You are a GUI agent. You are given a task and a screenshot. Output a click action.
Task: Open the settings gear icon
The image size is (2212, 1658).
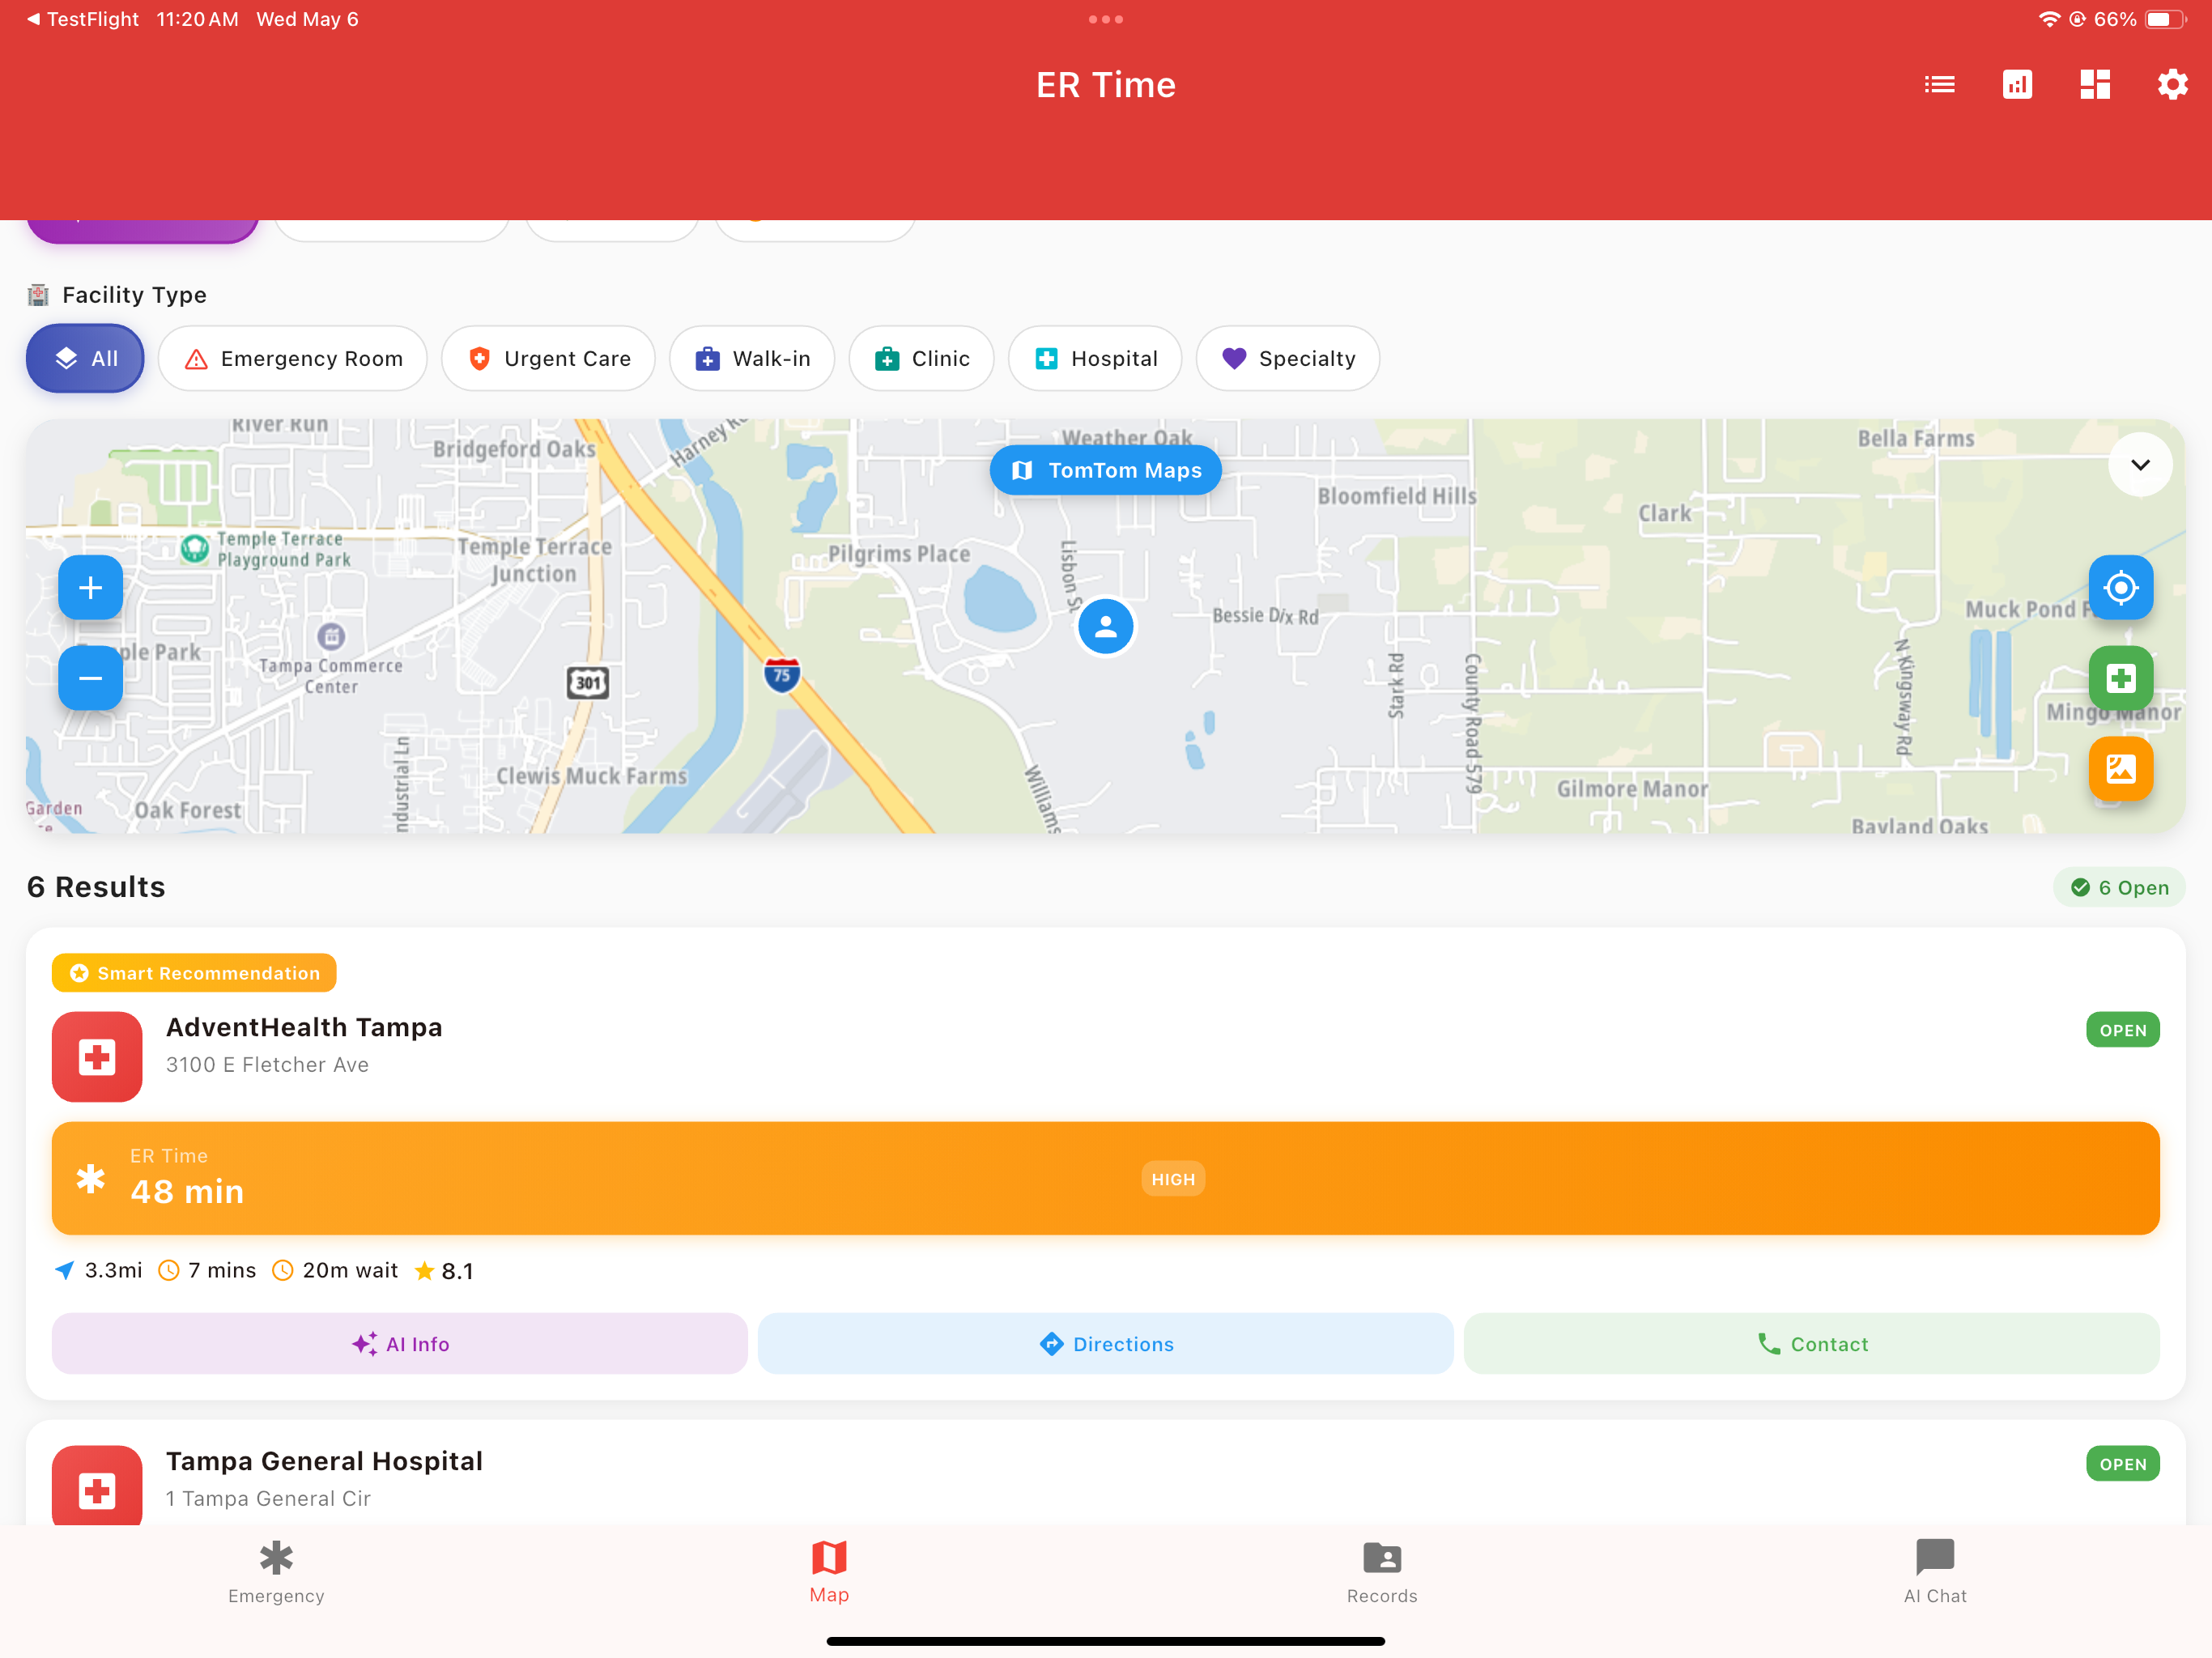[x=2172, y=85]
